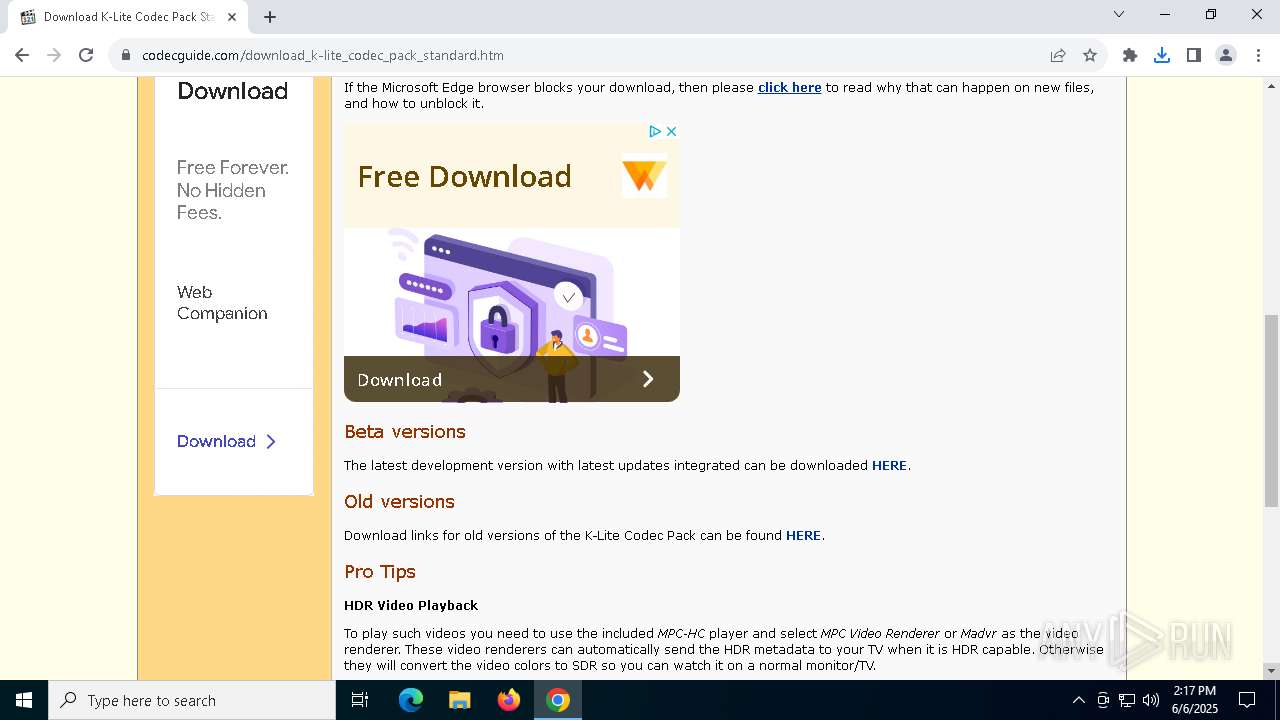Click the Chrome taskbar icon
1280x720 pixels.
click(x=558, y=700)
